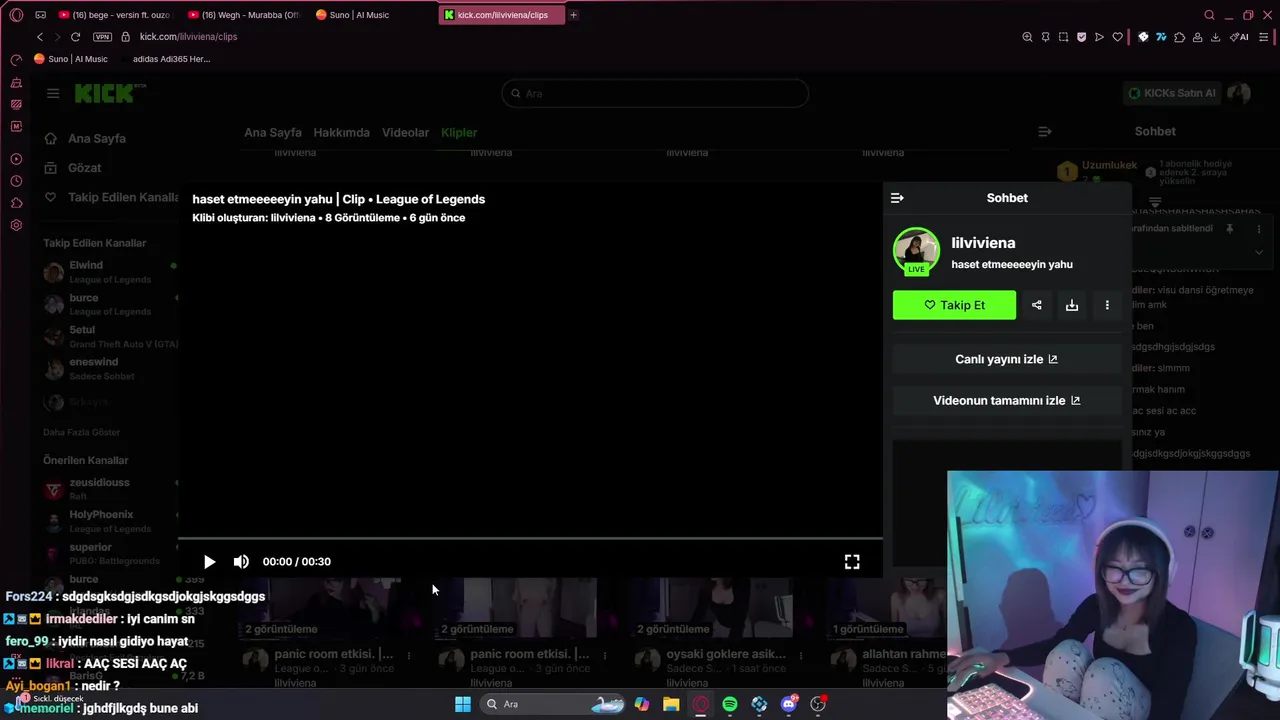
Task: Play the clip in the video player
Action: coord(209,562)
